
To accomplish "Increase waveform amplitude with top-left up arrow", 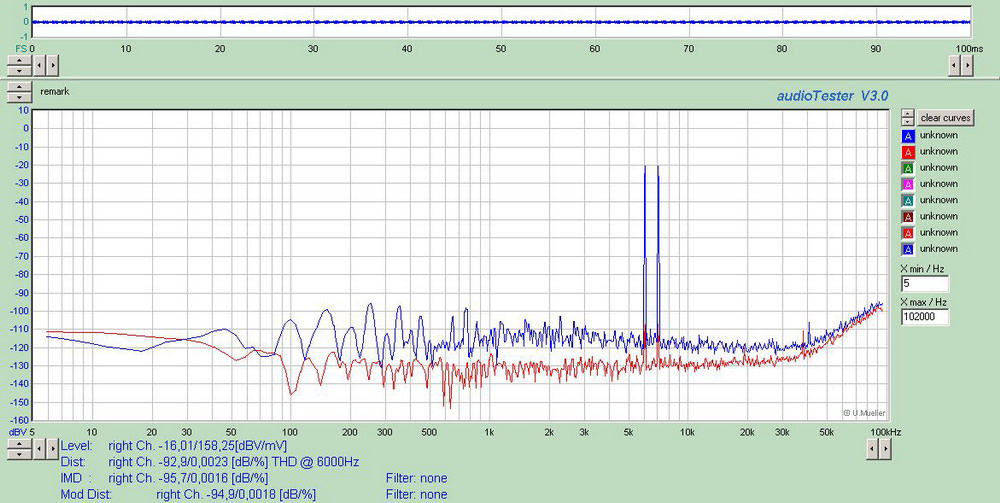I will click(x=18, y=60).
